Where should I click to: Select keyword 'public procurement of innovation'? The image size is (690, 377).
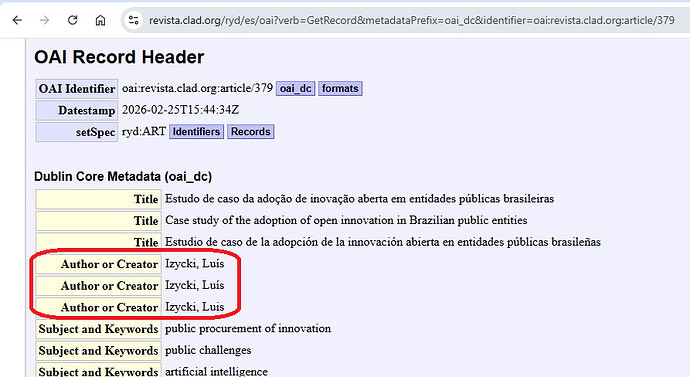pyautogui.click(x=248, y=328)
